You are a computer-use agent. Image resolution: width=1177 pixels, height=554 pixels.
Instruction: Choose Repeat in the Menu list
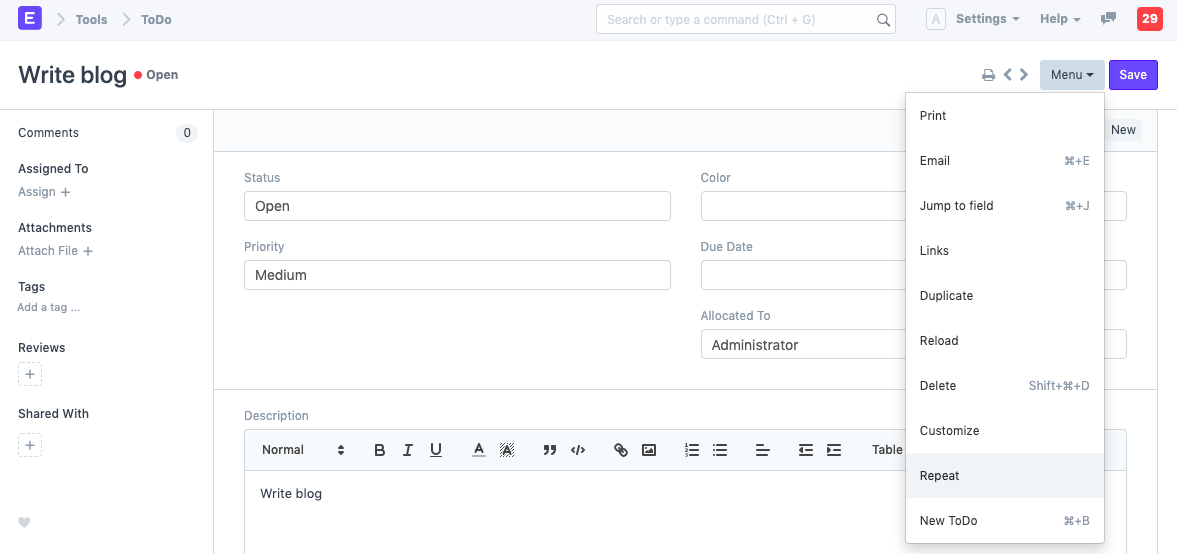pyautogui.click(x=939, y=476)
